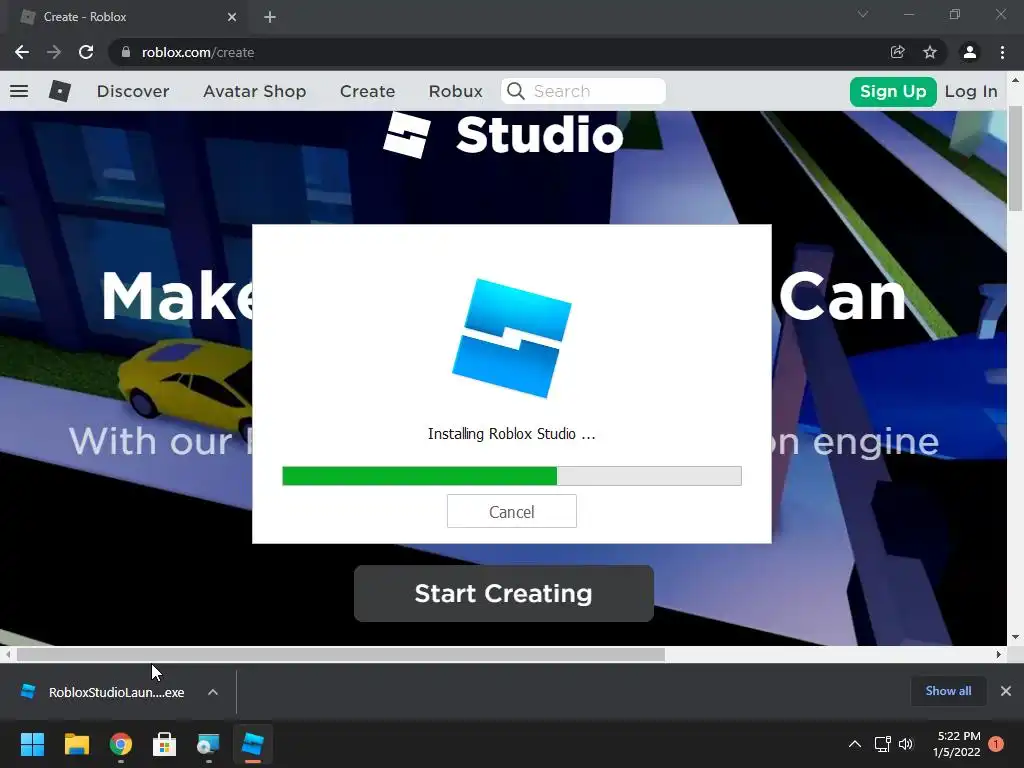Screen dimensions: 1024x768
Task: Click the scroll left arrow
Action: [7, 654]
